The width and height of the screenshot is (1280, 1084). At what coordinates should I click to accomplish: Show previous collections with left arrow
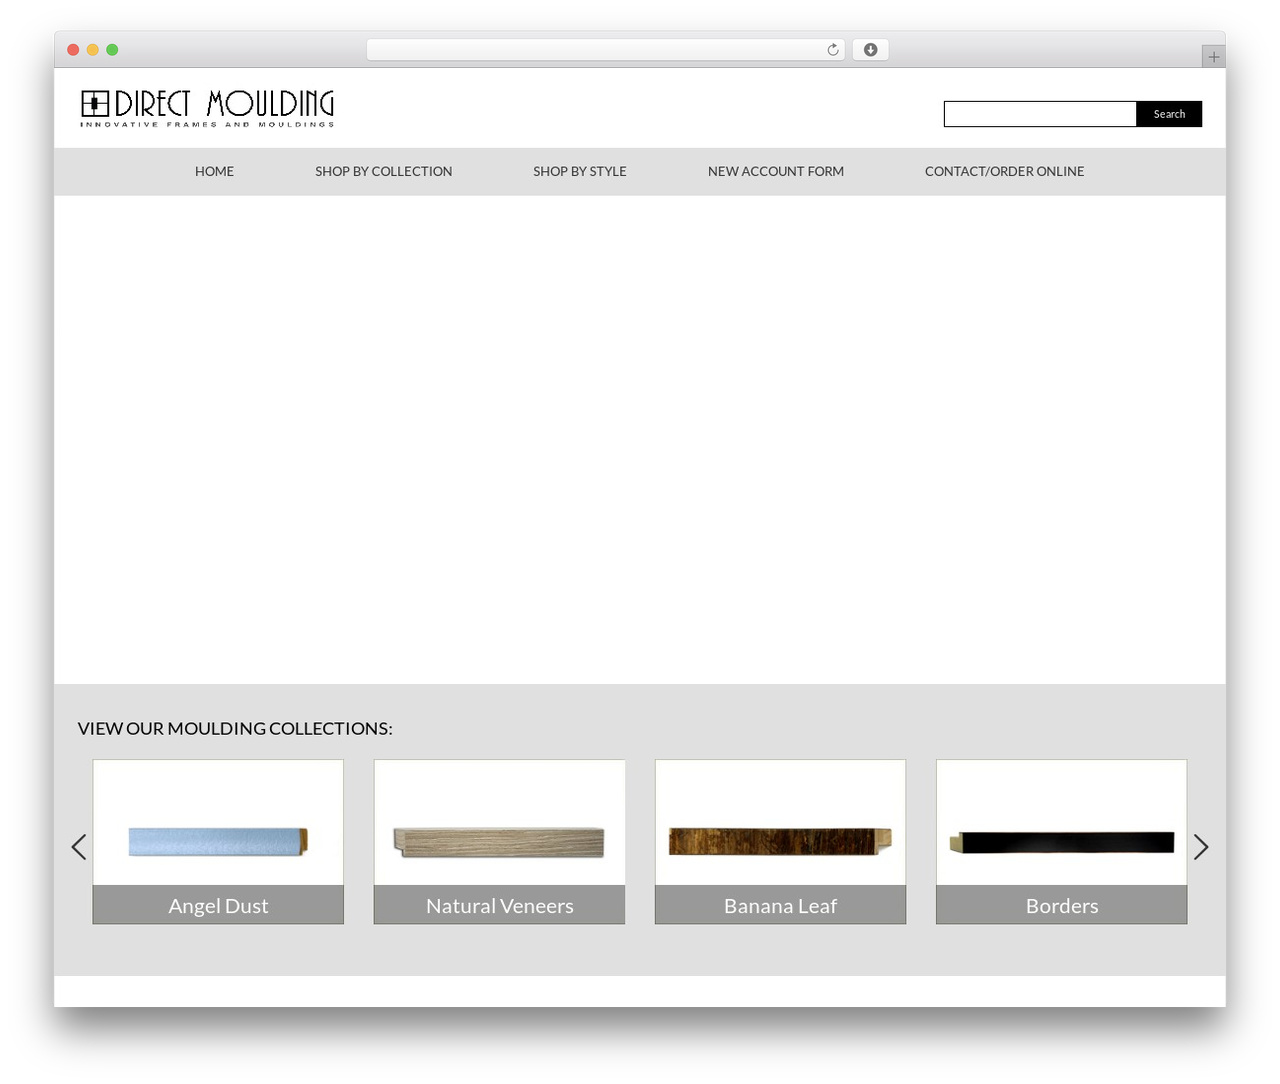click(x=79, y=847)
